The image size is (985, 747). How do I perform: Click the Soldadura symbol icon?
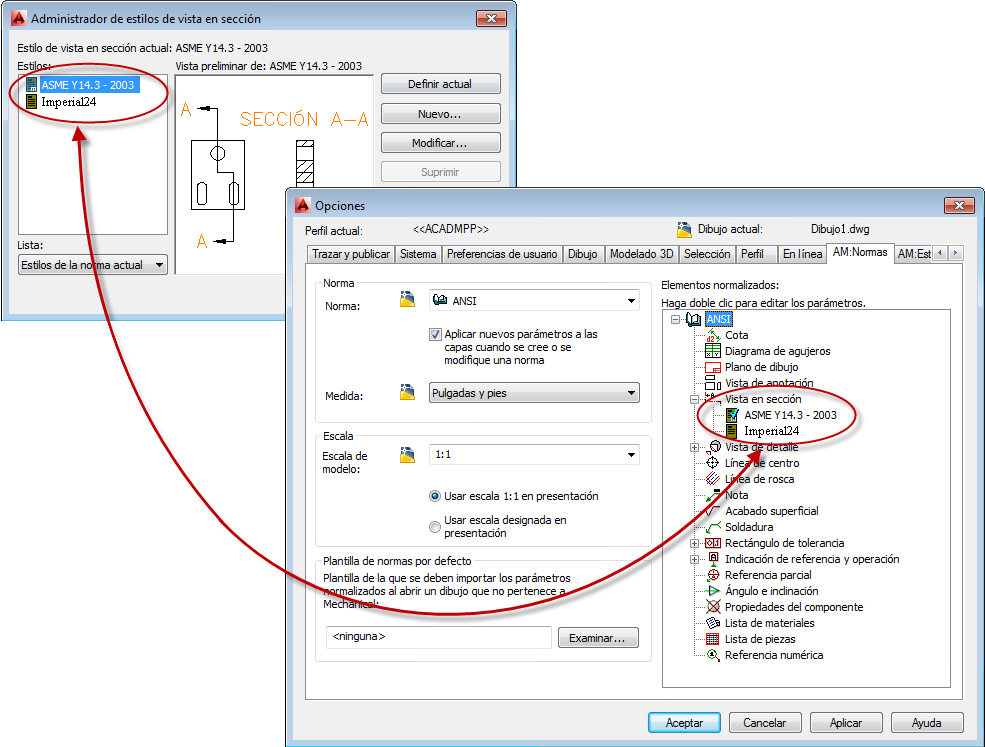click(713, 526)
